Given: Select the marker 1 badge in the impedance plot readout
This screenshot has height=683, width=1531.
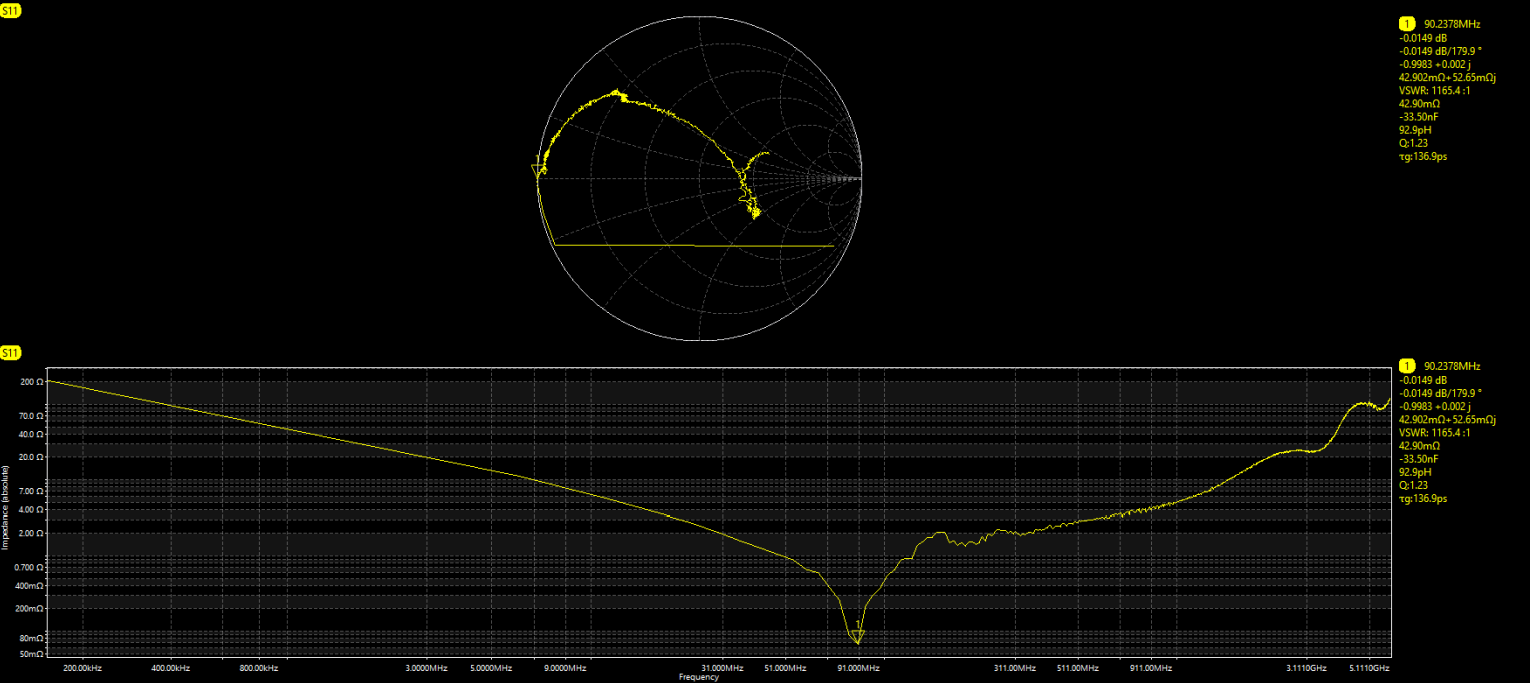Looking at the screenshot, I should click(x=1406, y=367).
